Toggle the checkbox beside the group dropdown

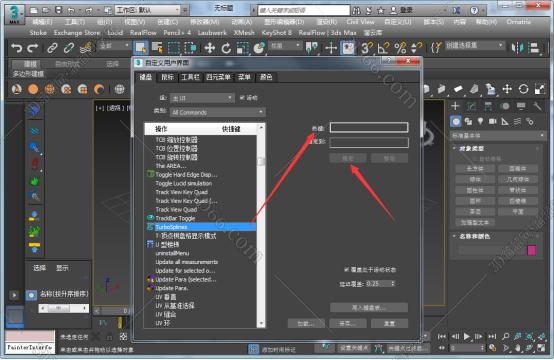(242, 98)
